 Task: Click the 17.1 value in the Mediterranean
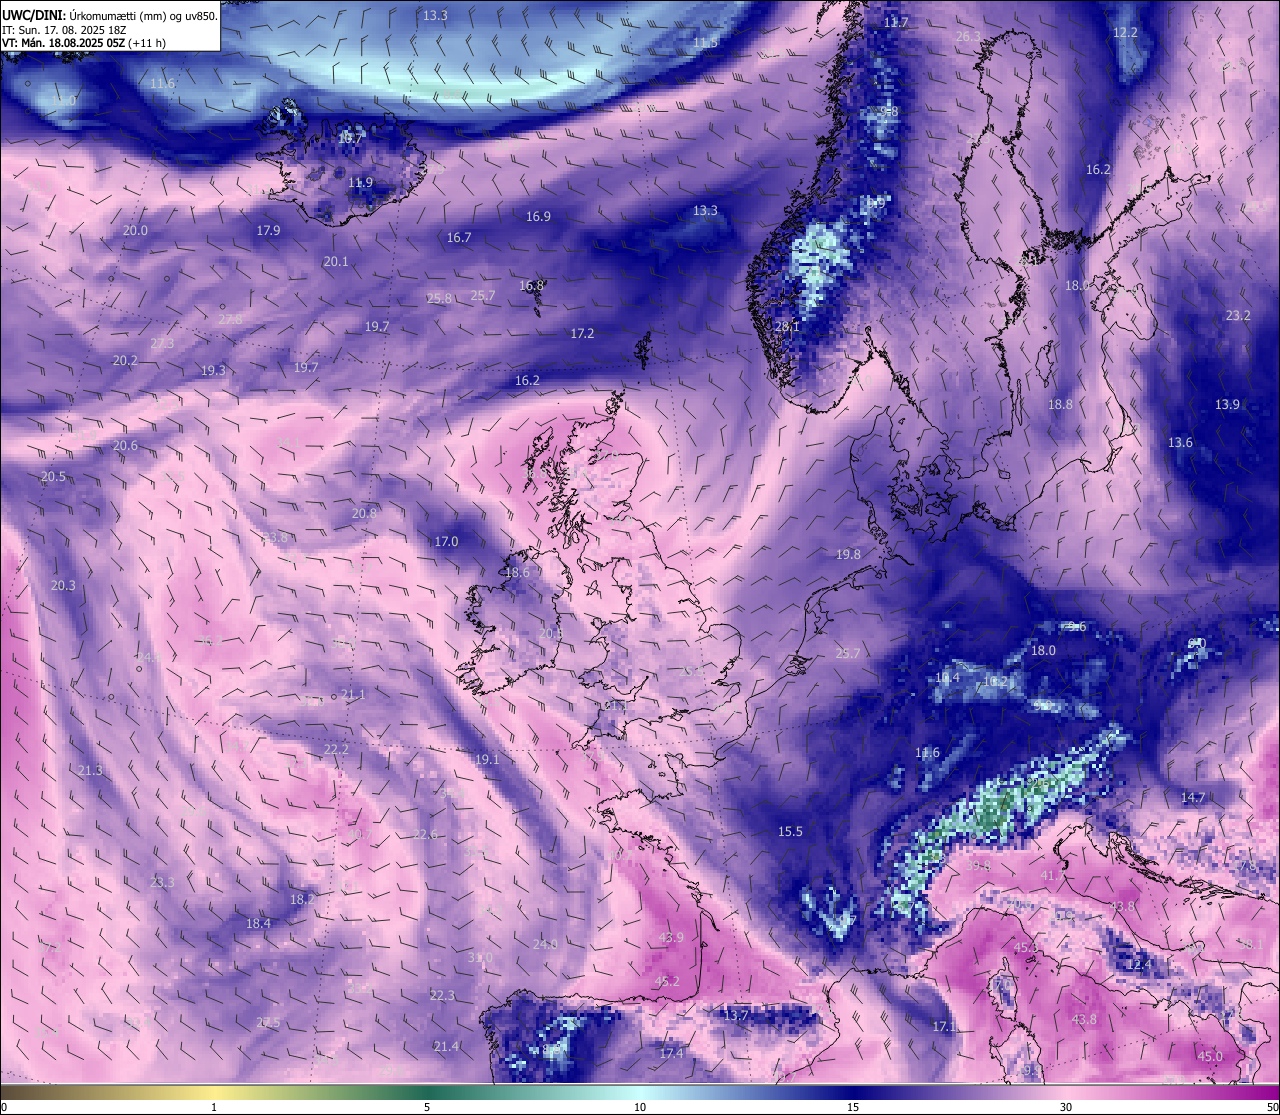click(x=944, y=1026)
